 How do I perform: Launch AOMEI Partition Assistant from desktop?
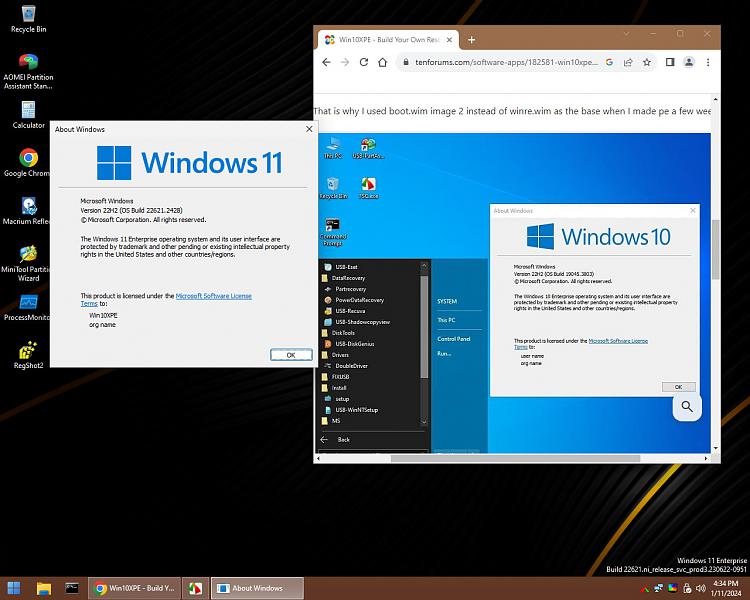(x=28, y=71)
